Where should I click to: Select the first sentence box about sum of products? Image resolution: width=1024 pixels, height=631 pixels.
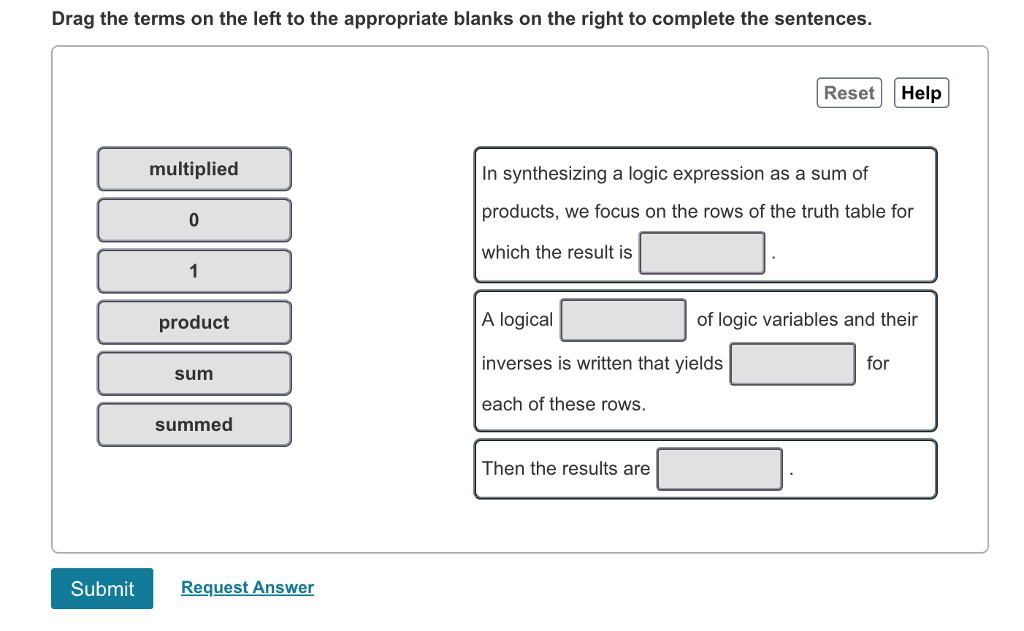click(705, 214)
